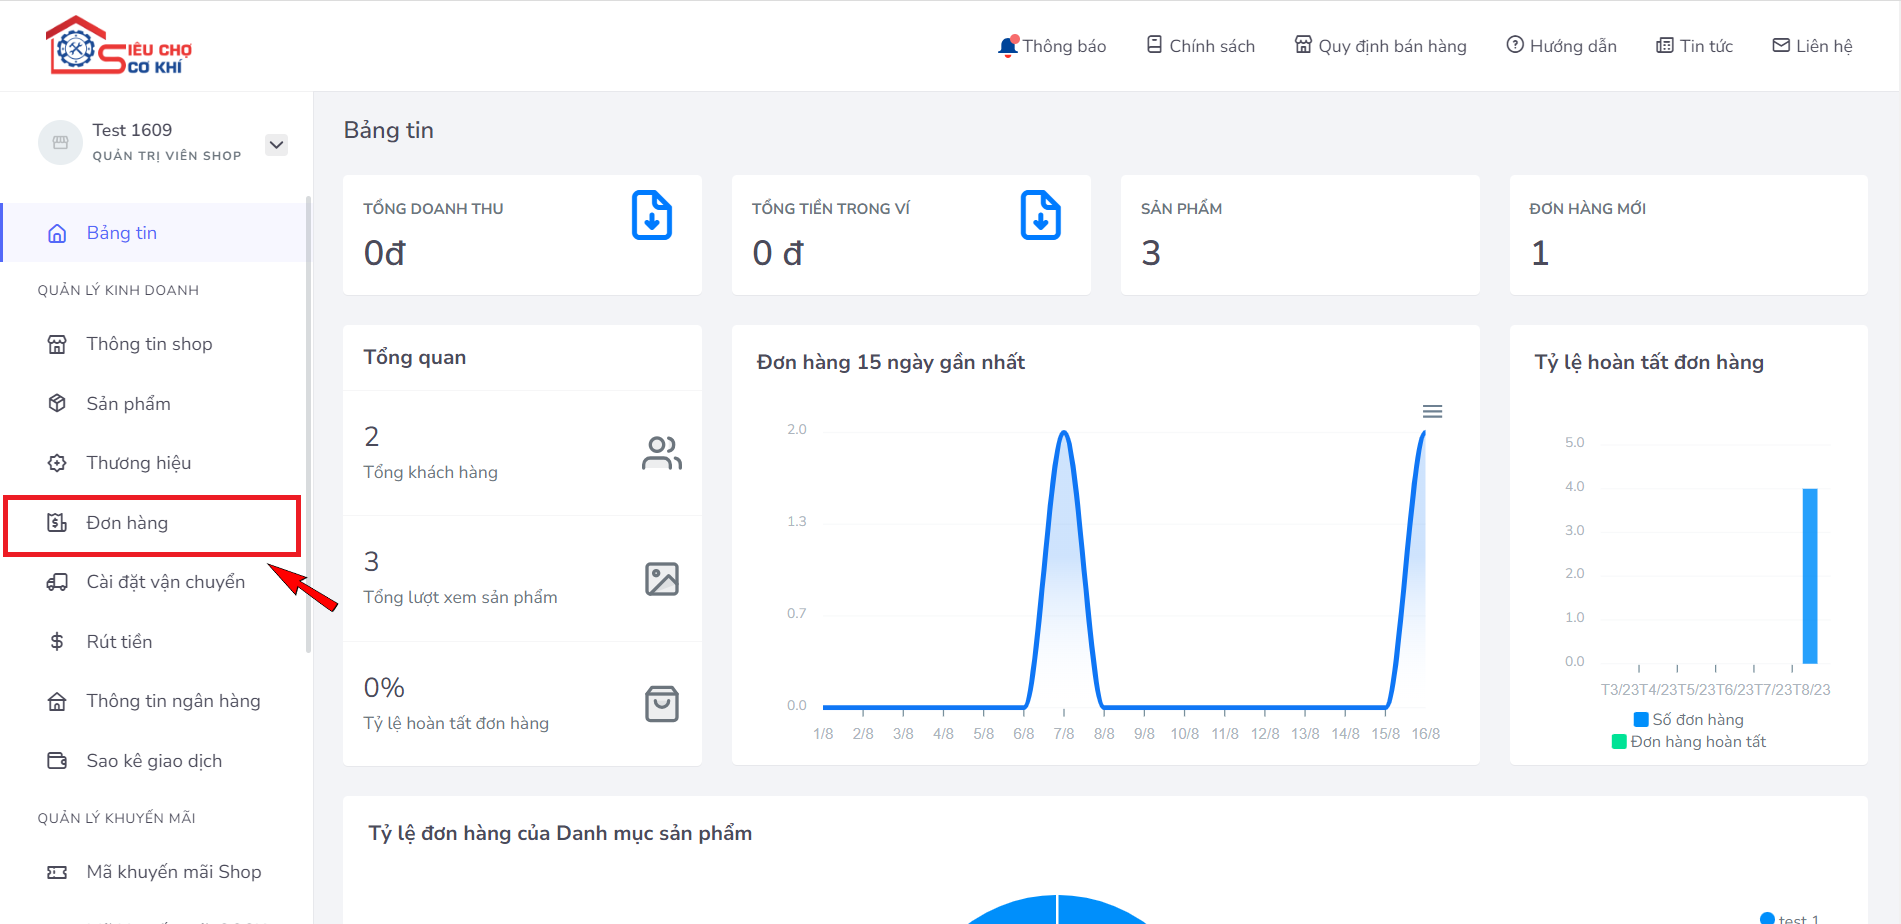This screenshot has width=1901, height=924.
Task: Click the store icon beside Thông tin shop
Action: click(x=57, y=344)
